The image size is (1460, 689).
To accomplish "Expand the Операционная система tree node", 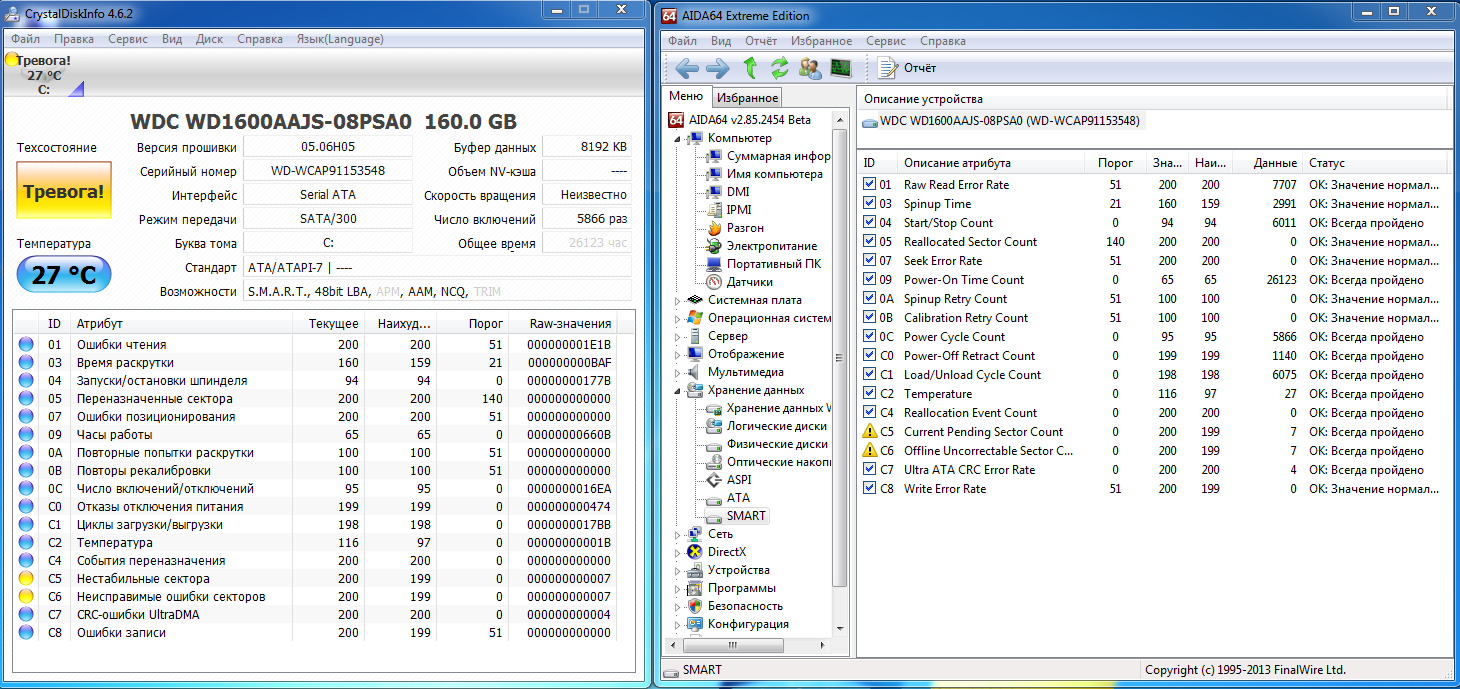I will (x=678, y=318).
